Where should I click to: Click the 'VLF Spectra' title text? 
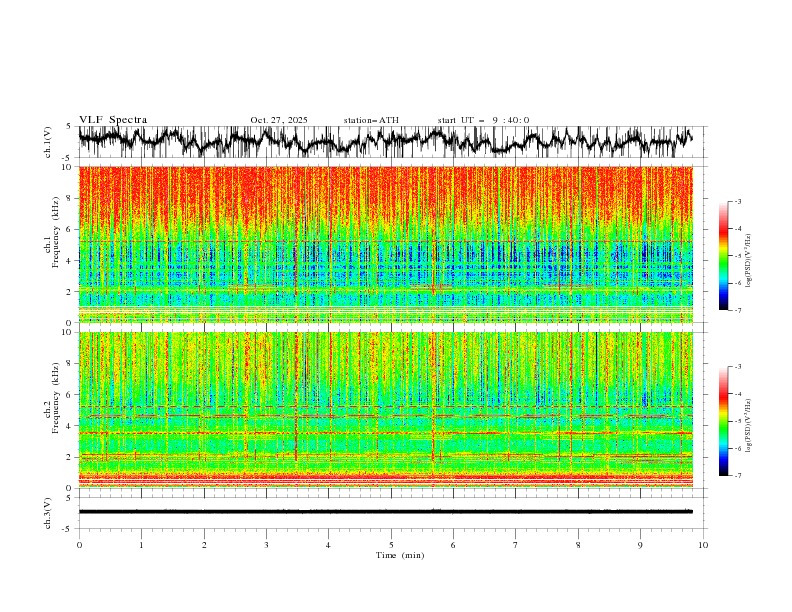[113, 120]
